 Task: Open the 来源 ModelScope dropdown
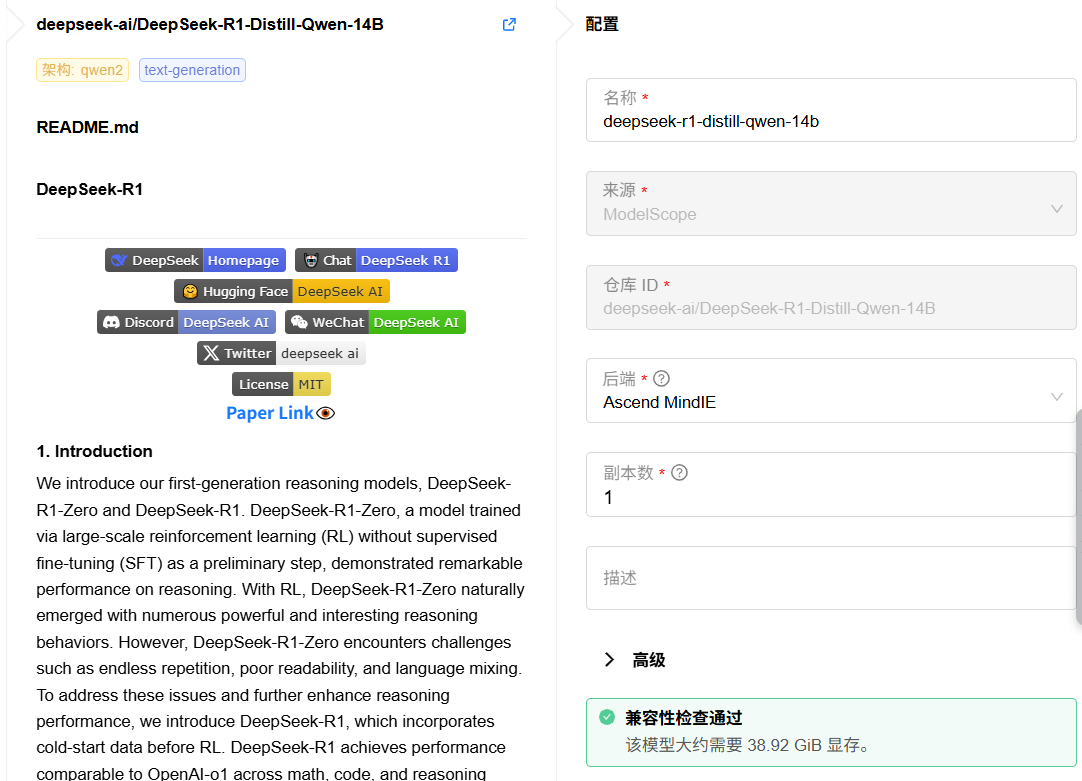(x=831, y=204)
